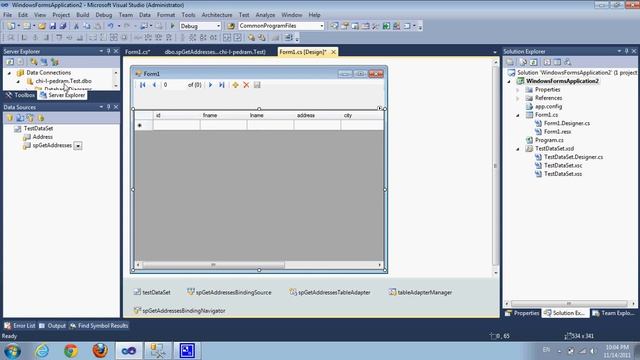Open the Debug configuration dropdown
Viewport: 640px width, 360px height.
(218, 26)
